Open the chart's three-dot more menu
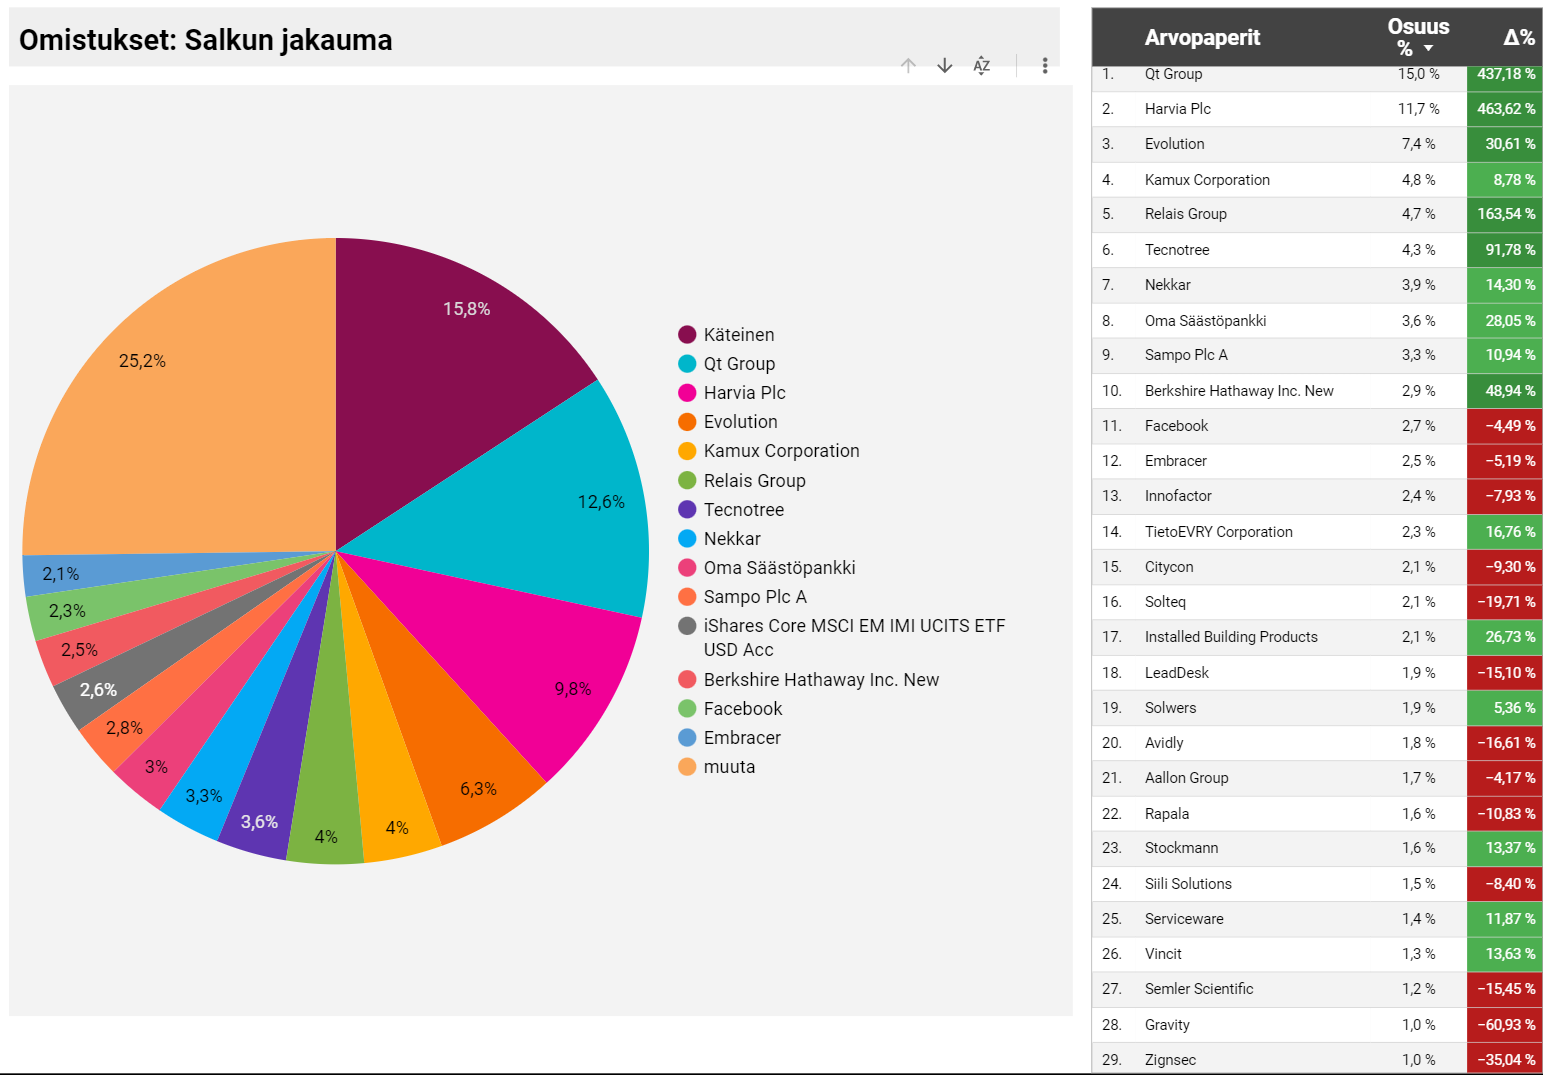 point(1045,65)
